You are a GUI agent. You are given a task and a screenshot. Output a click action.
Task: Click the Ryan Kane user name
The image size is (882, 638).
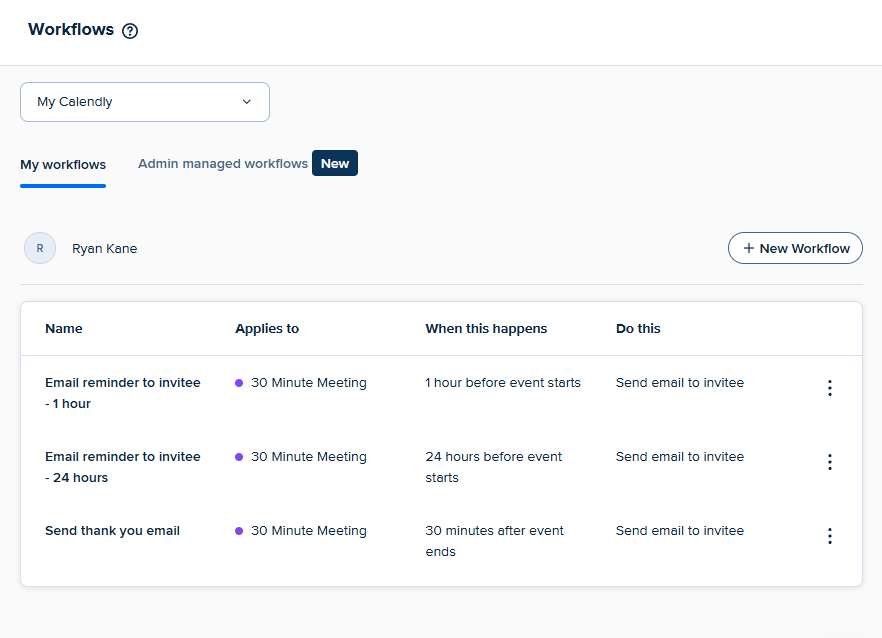105,249
